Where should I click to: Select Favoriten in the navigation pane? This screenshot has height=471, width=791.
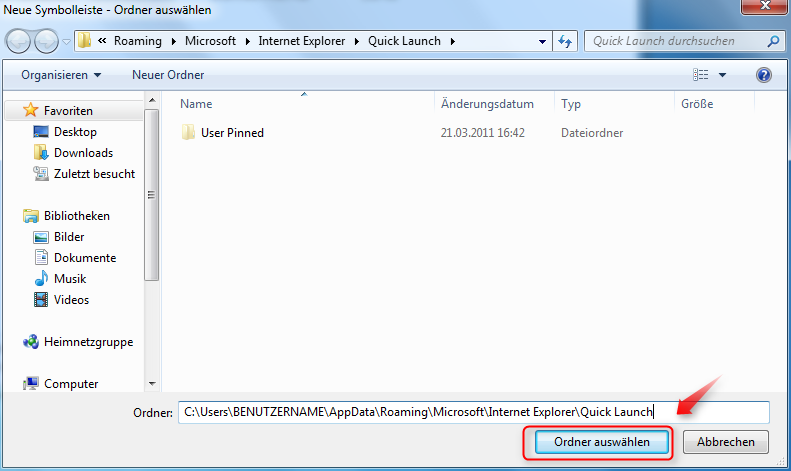[x=68, y=110]
